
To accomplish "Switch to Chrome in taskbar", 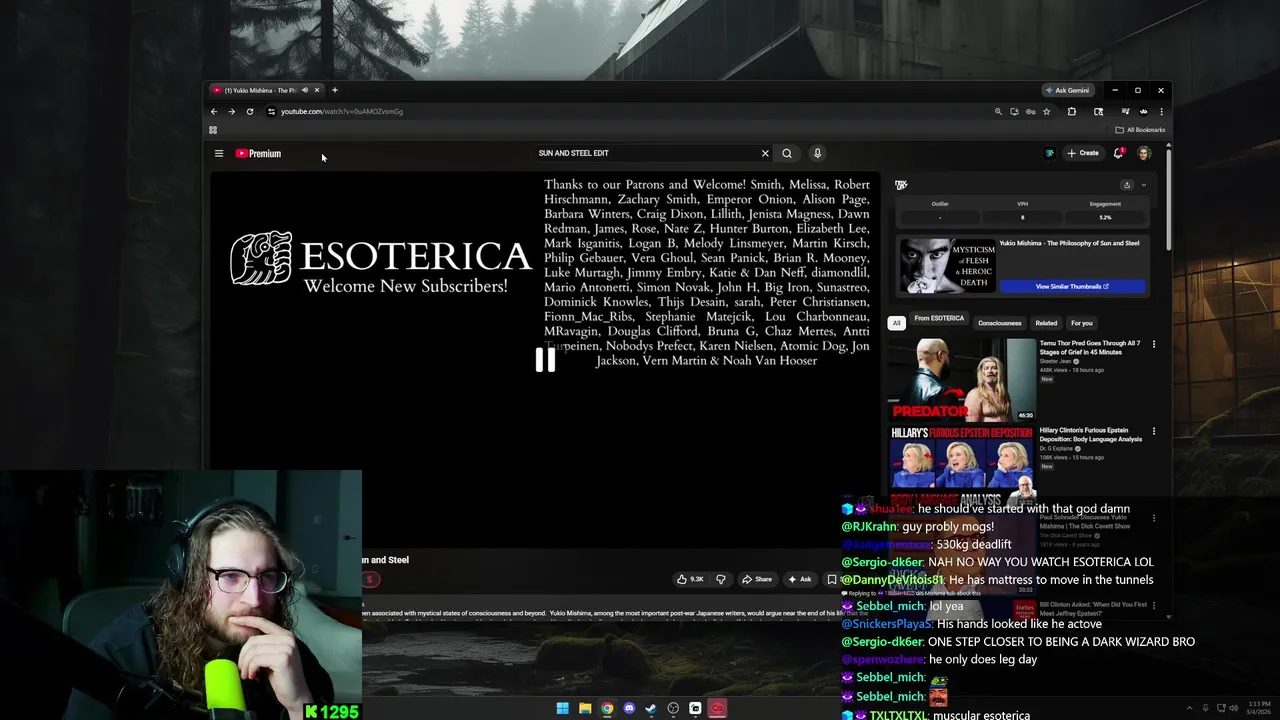I will pyautogui.click(x=607, y=708).
